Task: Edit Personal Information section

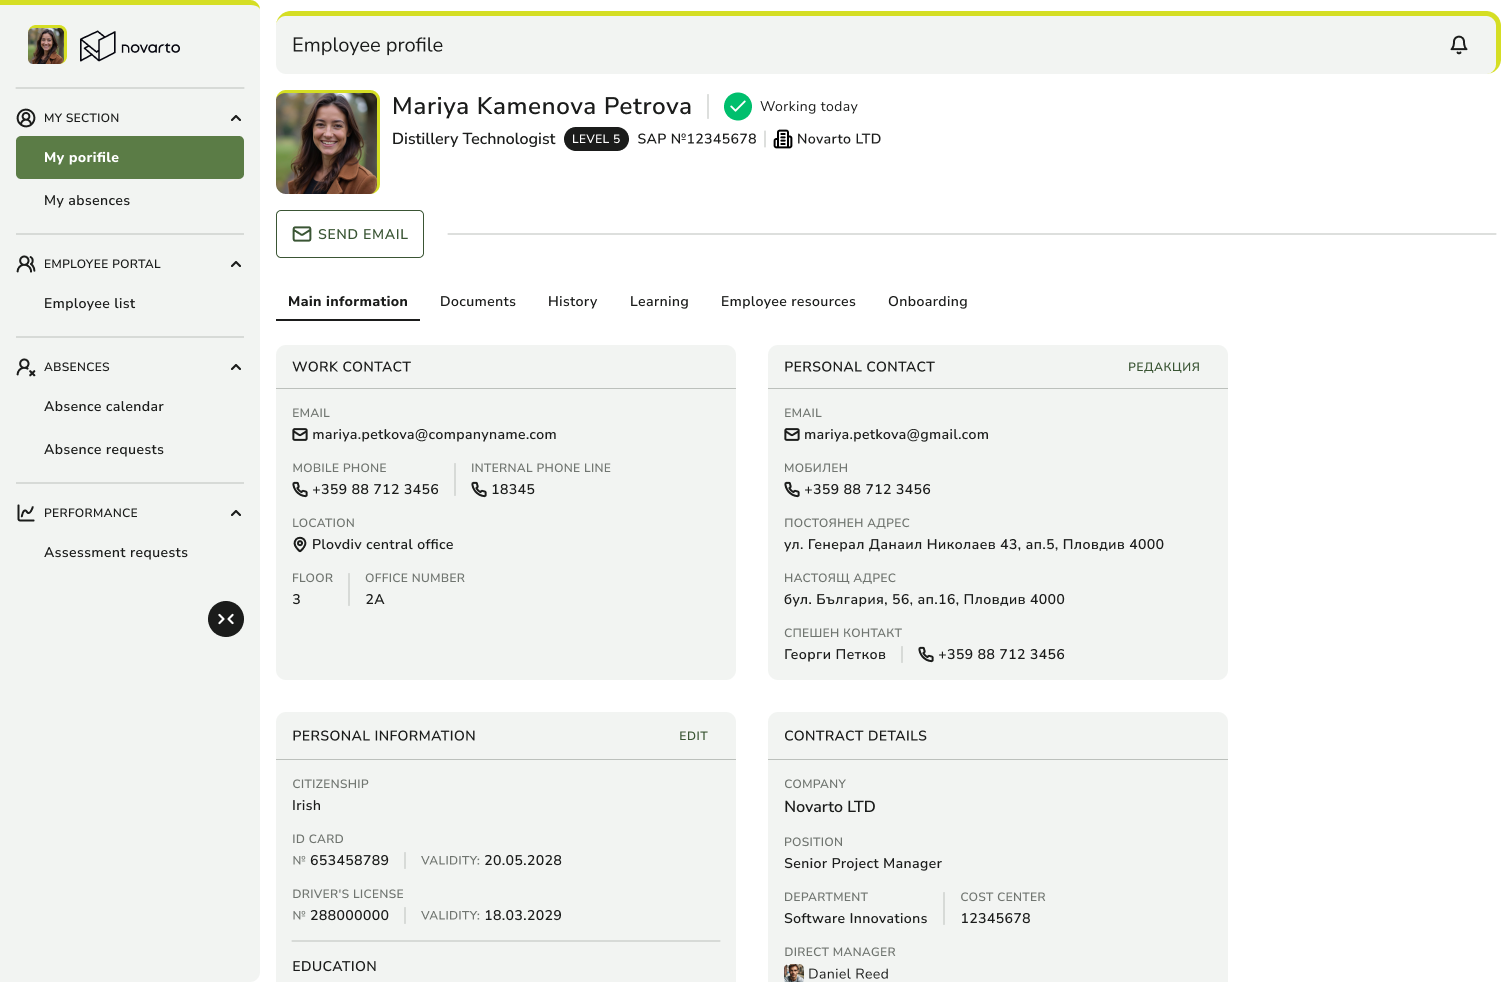Action: [693, 736]
